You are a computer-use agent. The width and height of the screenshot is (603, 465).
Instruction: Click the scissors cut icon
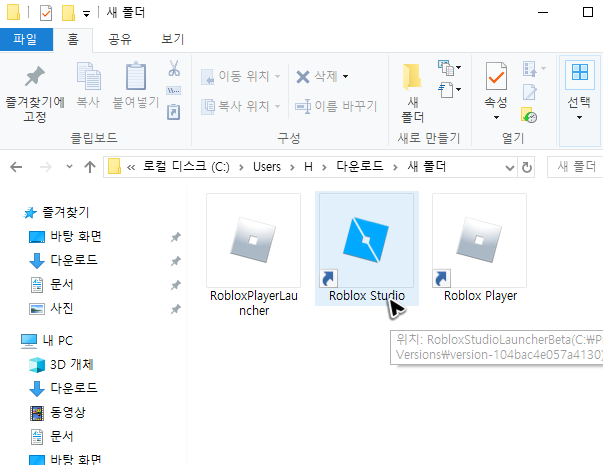click(174, 68)
